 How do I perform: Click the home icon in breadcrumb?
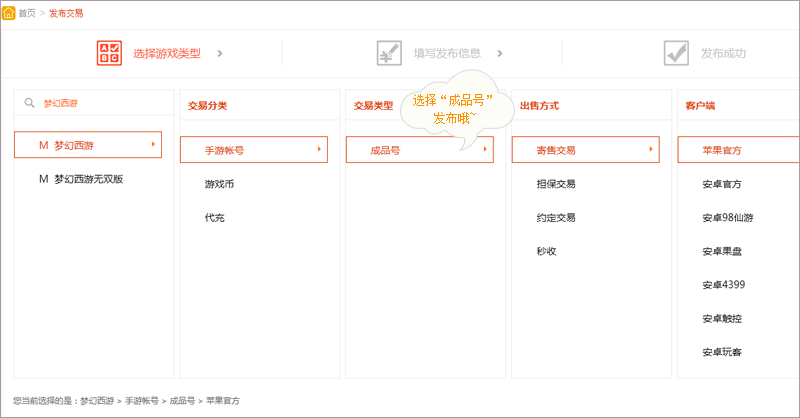coord(9,13)
